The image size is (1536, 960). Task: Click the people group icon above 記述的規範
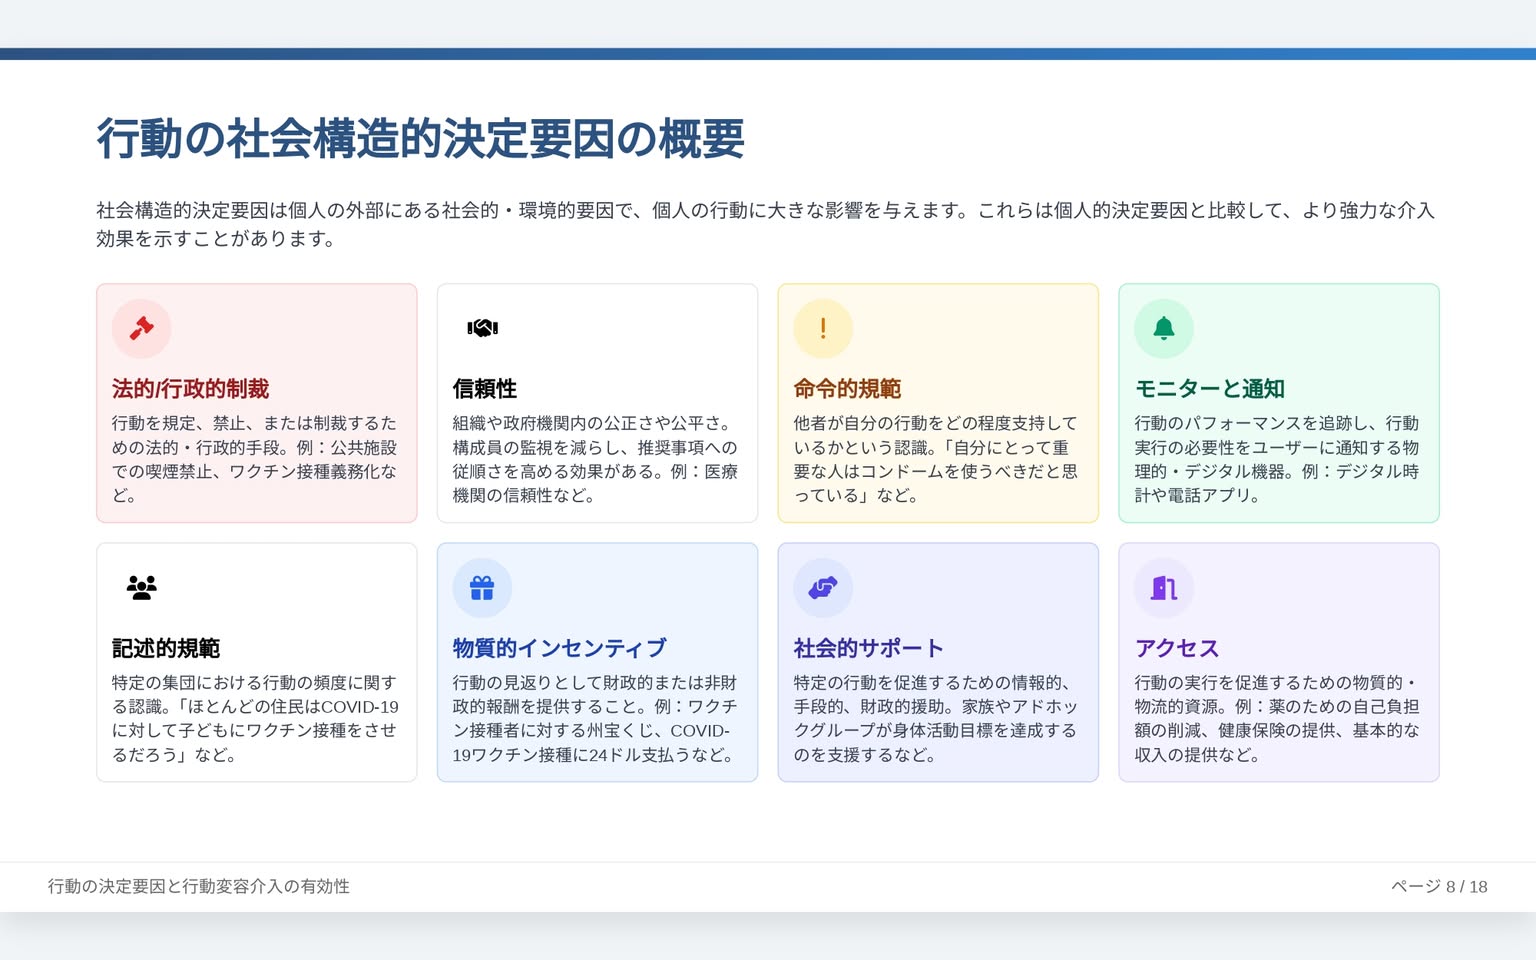point(141,588)
